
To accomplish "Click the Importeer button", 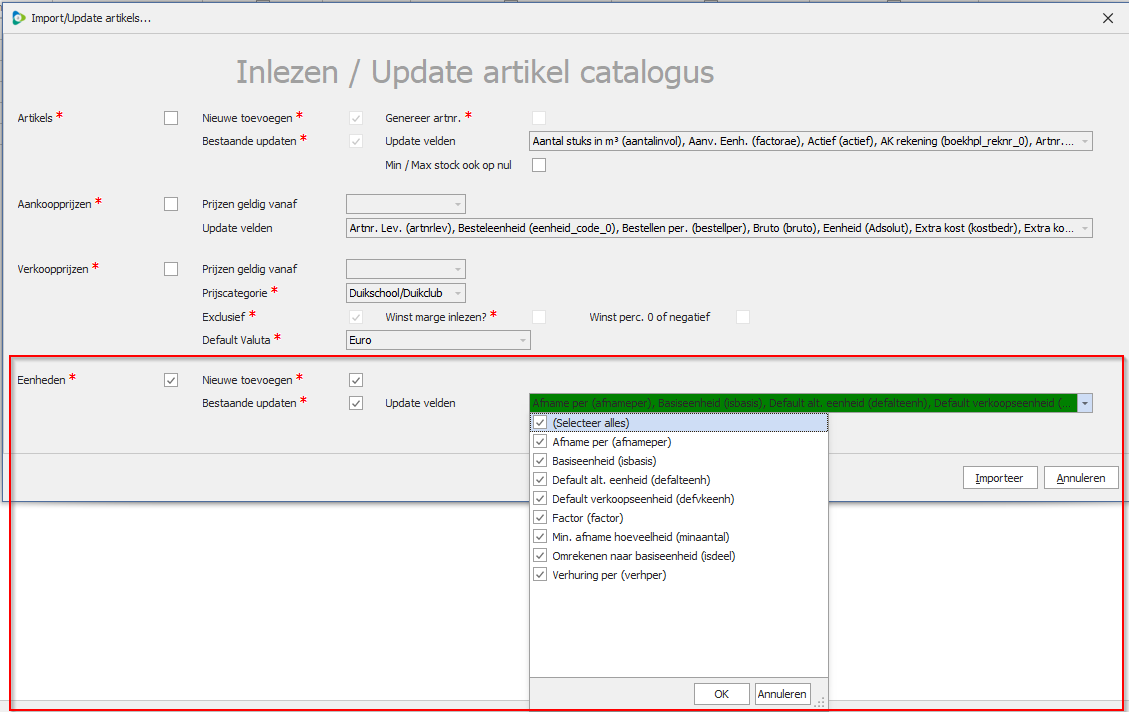I will tap(999, 478).
